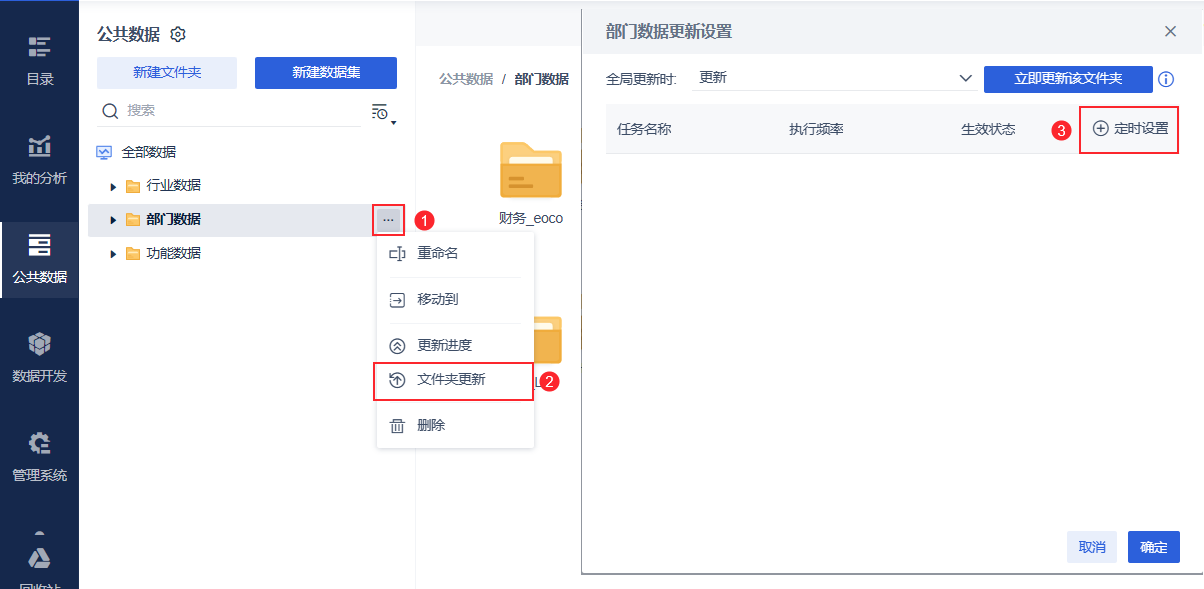Expand the 行业数据 folder arrow

[x=113, y=187]
